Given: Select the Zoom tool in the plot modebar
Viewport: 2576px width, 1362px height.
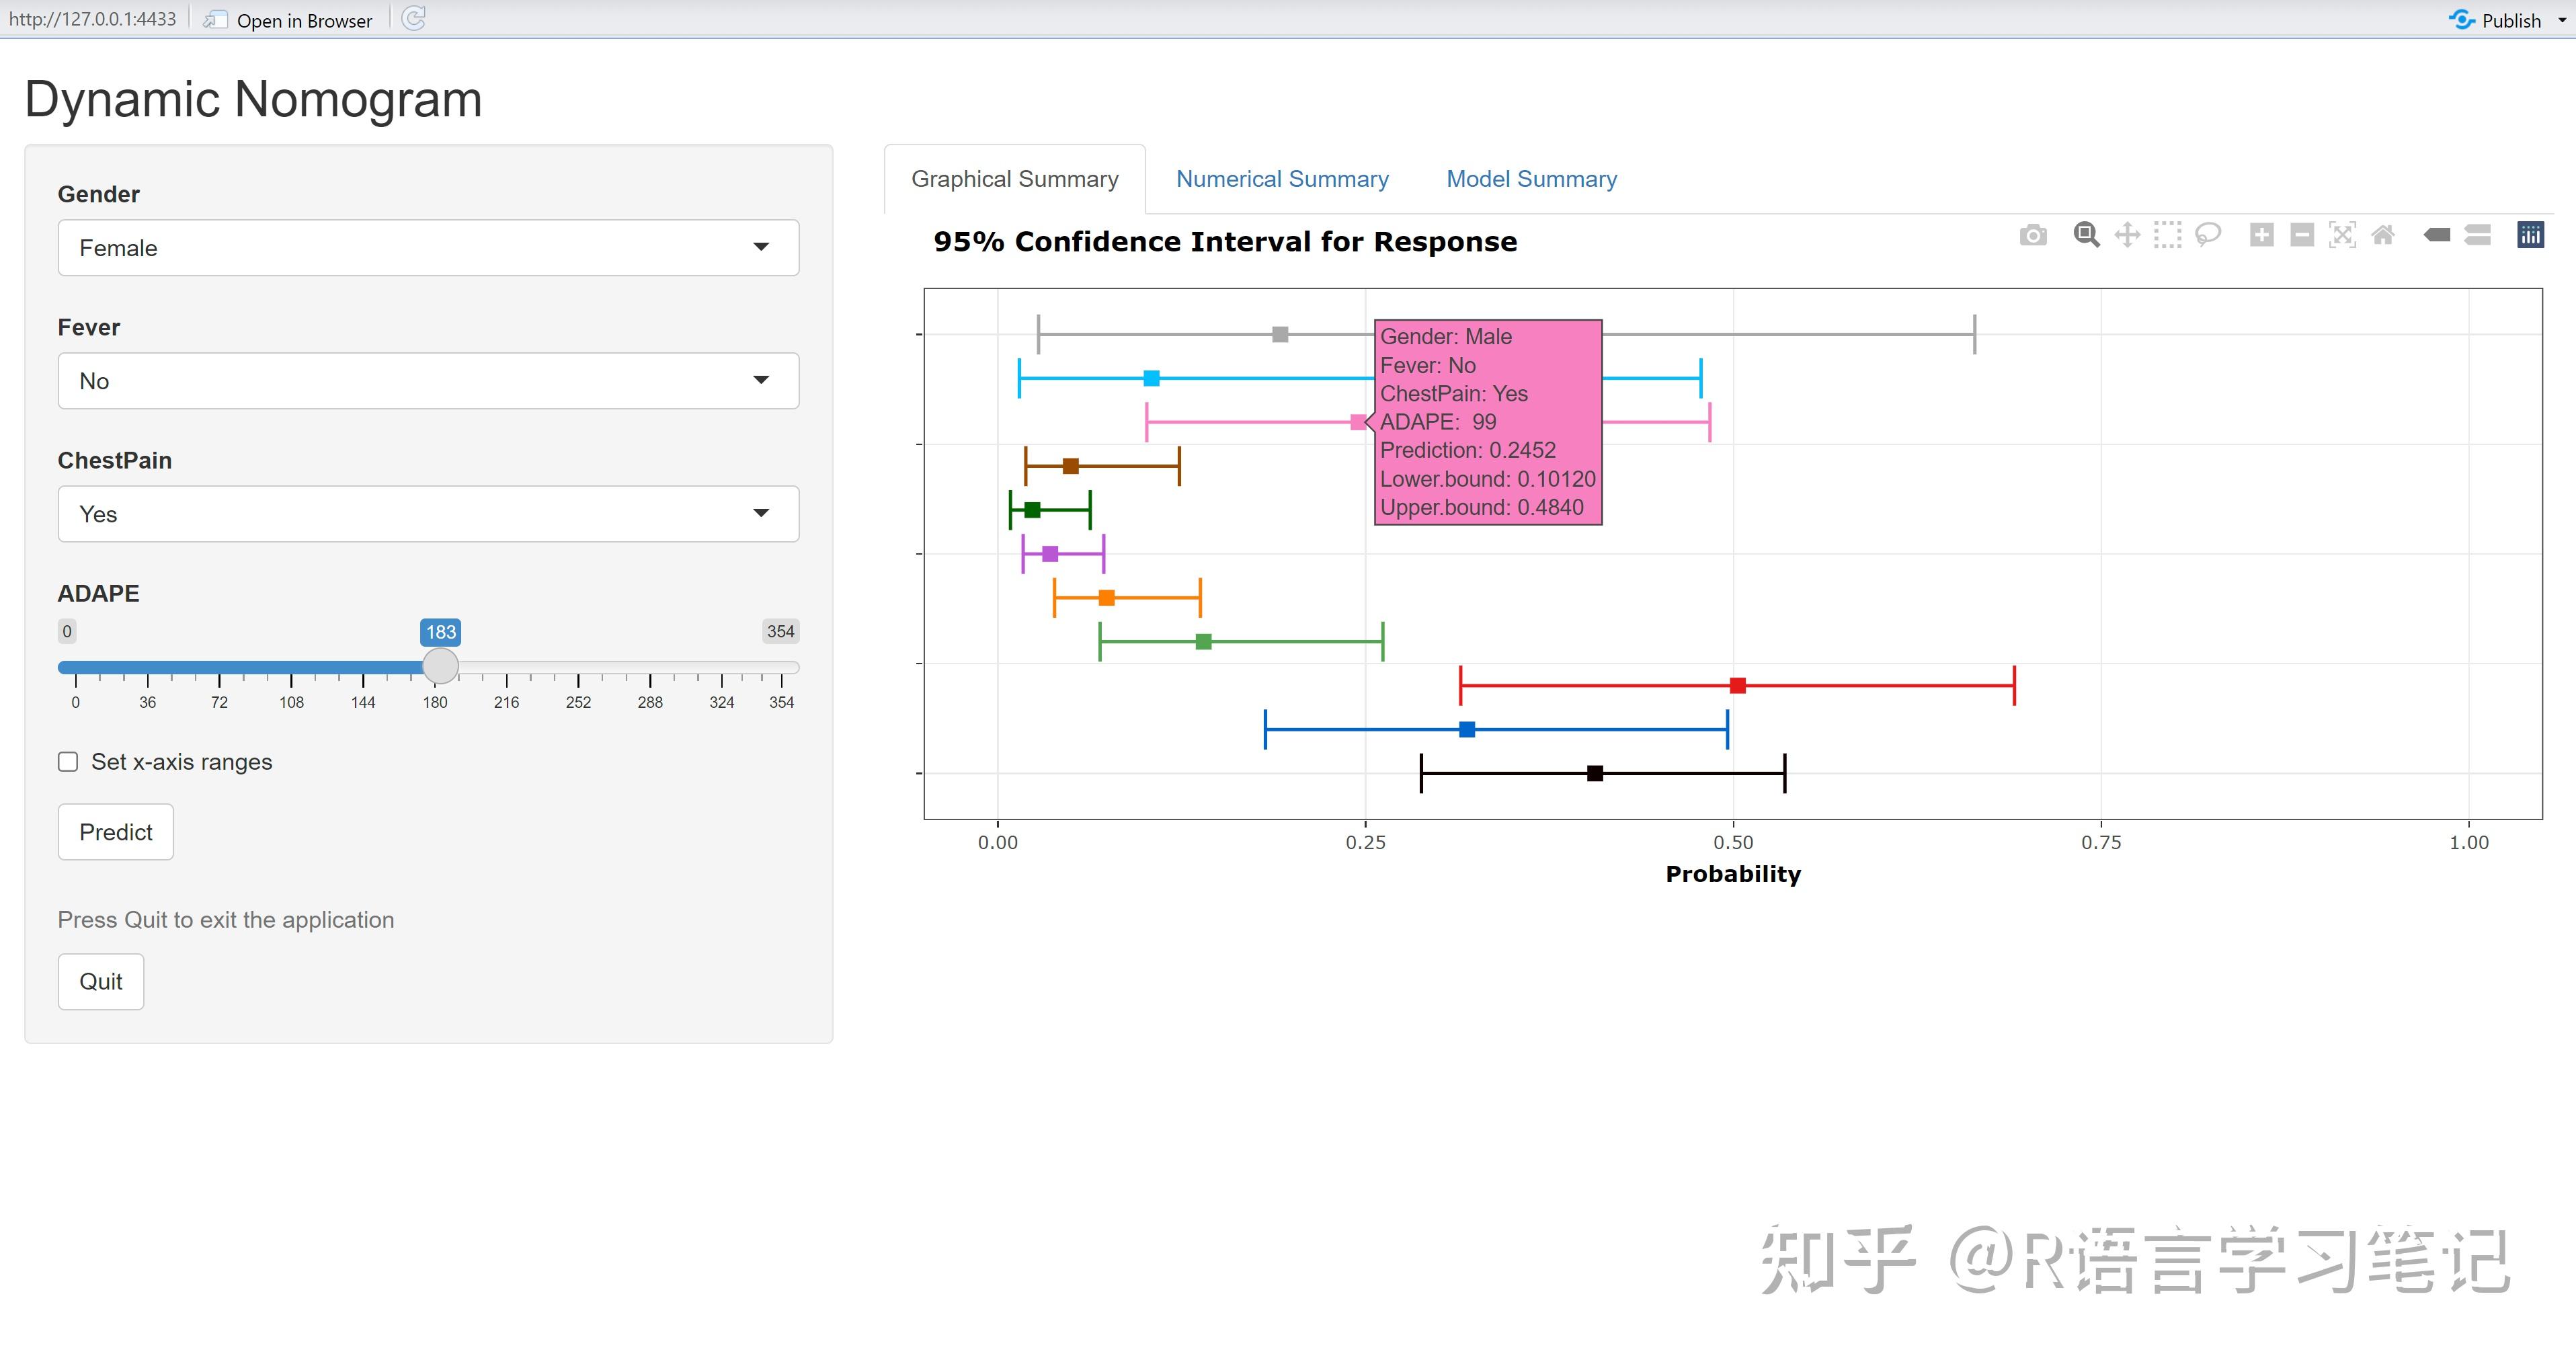Looking at the screenshot, I should pyautogui.click(x=2086, y=235).
